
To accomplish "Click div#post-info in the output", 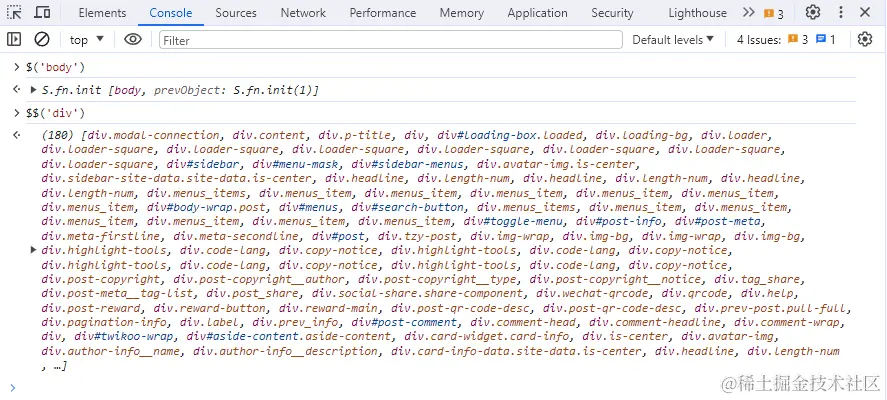I will 619,221.
